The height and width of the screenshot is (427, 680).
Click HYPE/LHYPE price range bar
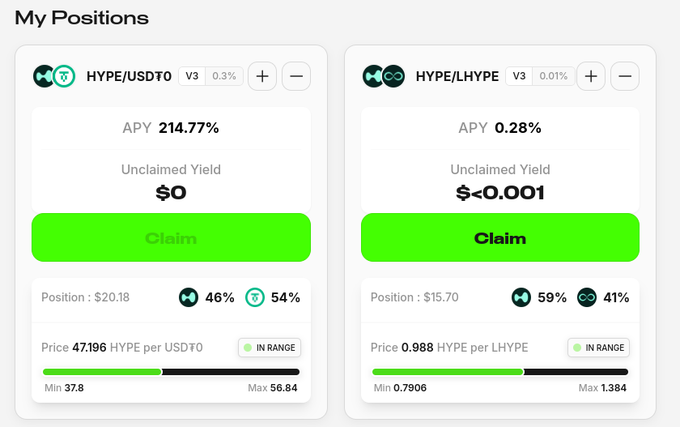click(x=500, y=372)
